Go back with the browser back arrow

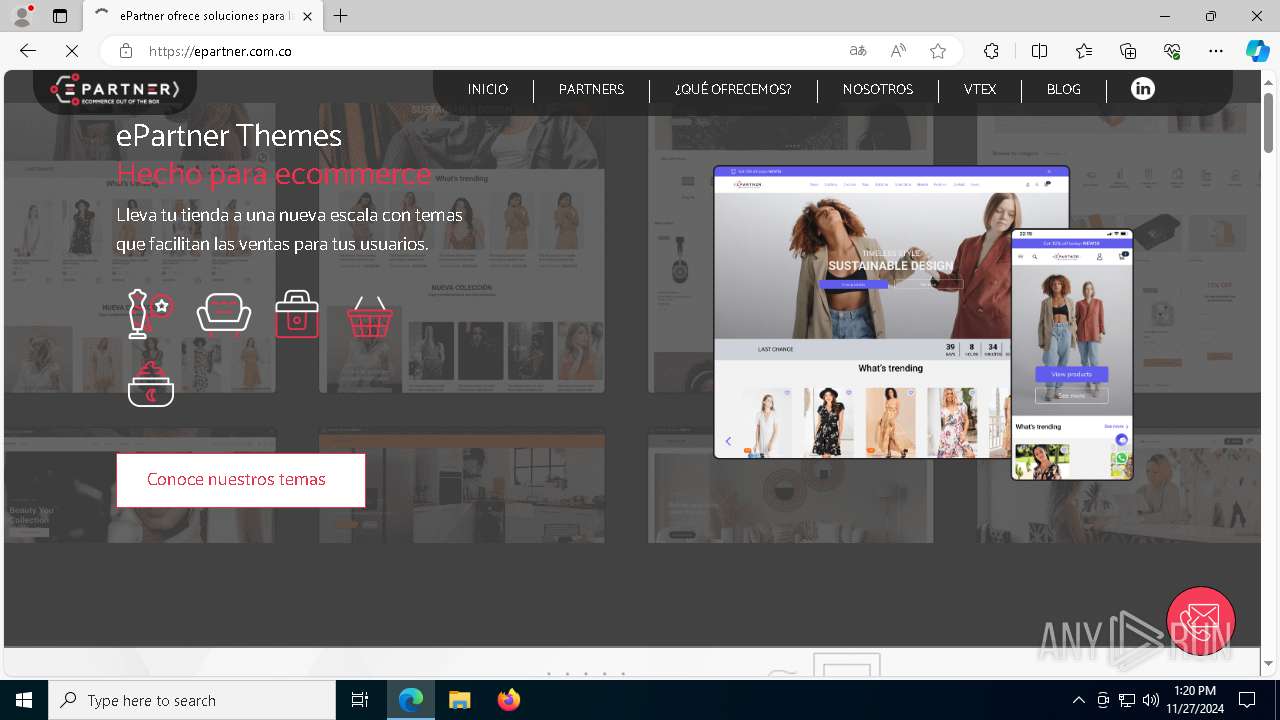tap(28, 51)
